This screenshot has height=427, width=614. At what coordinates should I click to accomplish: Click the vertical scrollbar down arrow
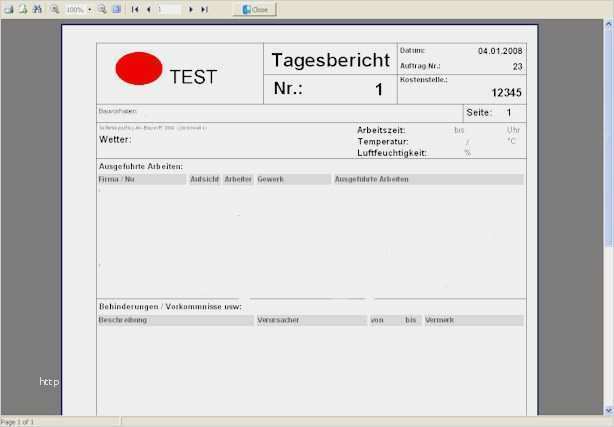pos(609,410)
